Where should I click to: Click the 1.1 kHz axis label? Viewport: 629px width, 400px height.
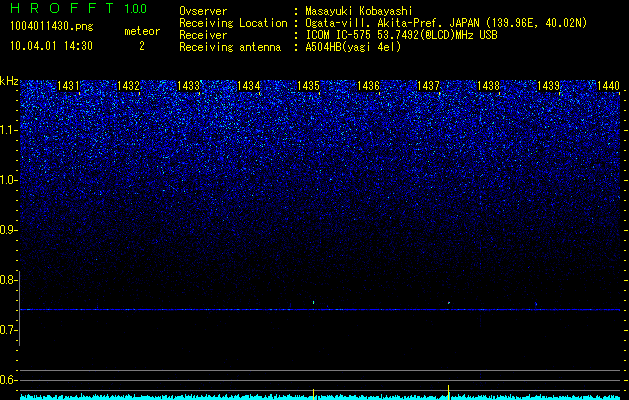8,130
